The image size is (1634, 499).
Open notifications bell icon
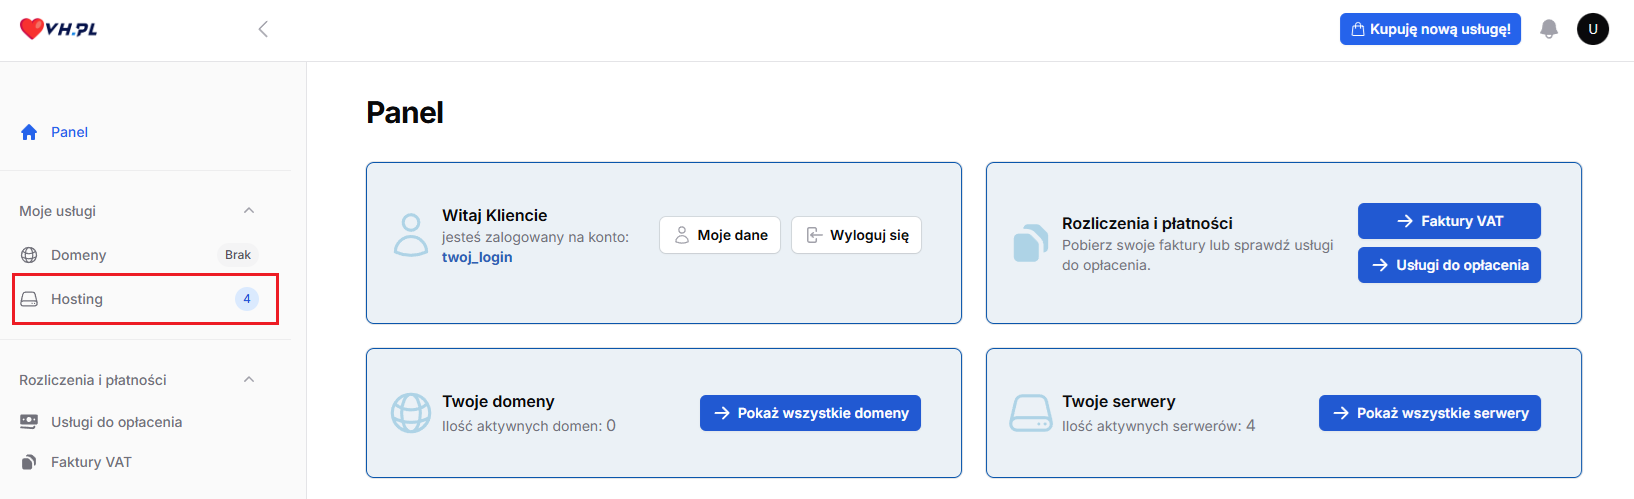coord(1548,29)
